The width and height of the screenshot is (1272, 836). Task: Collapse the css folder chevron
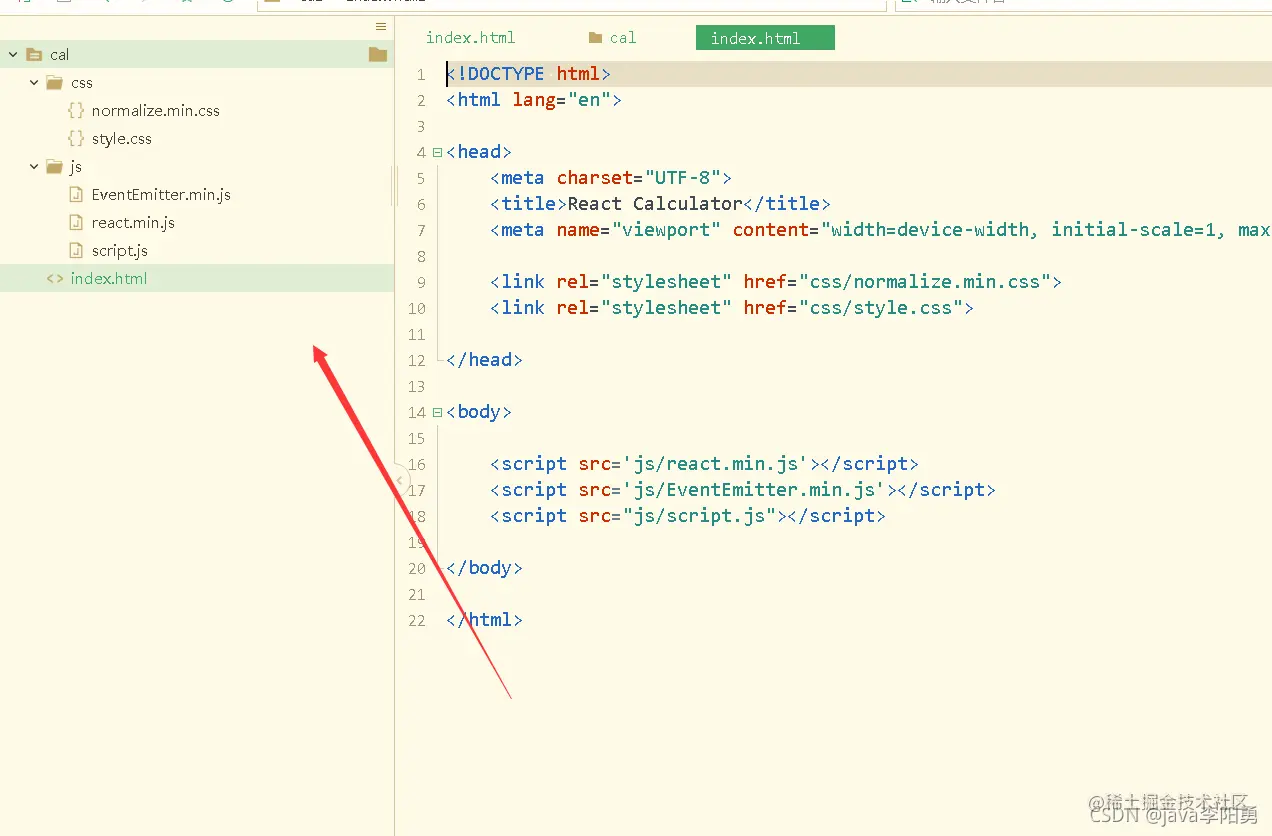[x=34, y=83]
